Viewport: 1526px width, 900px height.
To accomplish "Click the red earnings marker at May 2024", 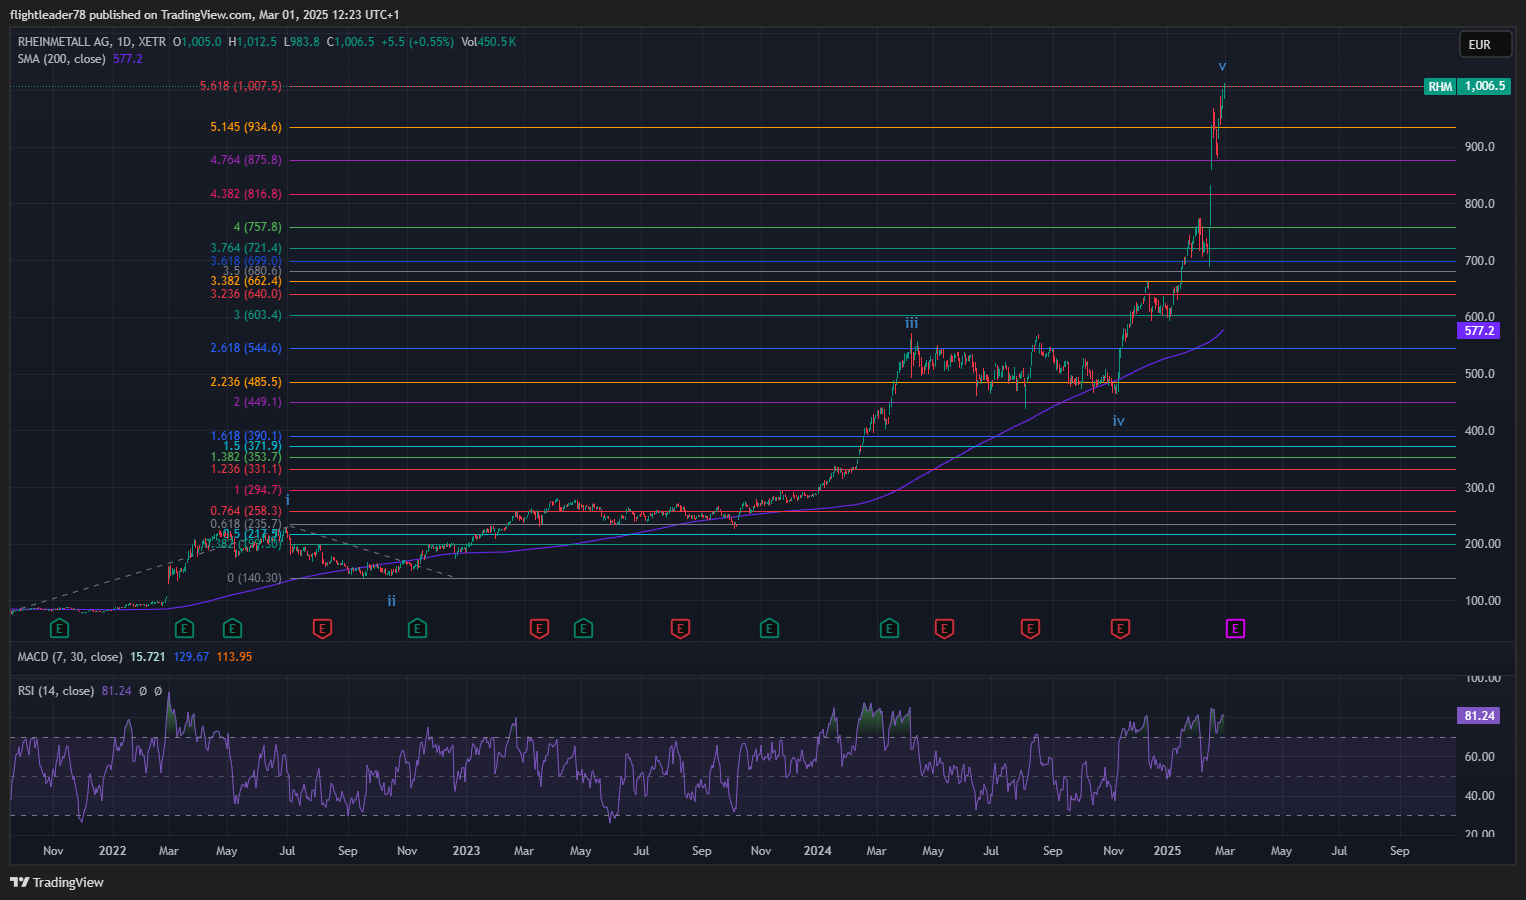I will [944, 629].
